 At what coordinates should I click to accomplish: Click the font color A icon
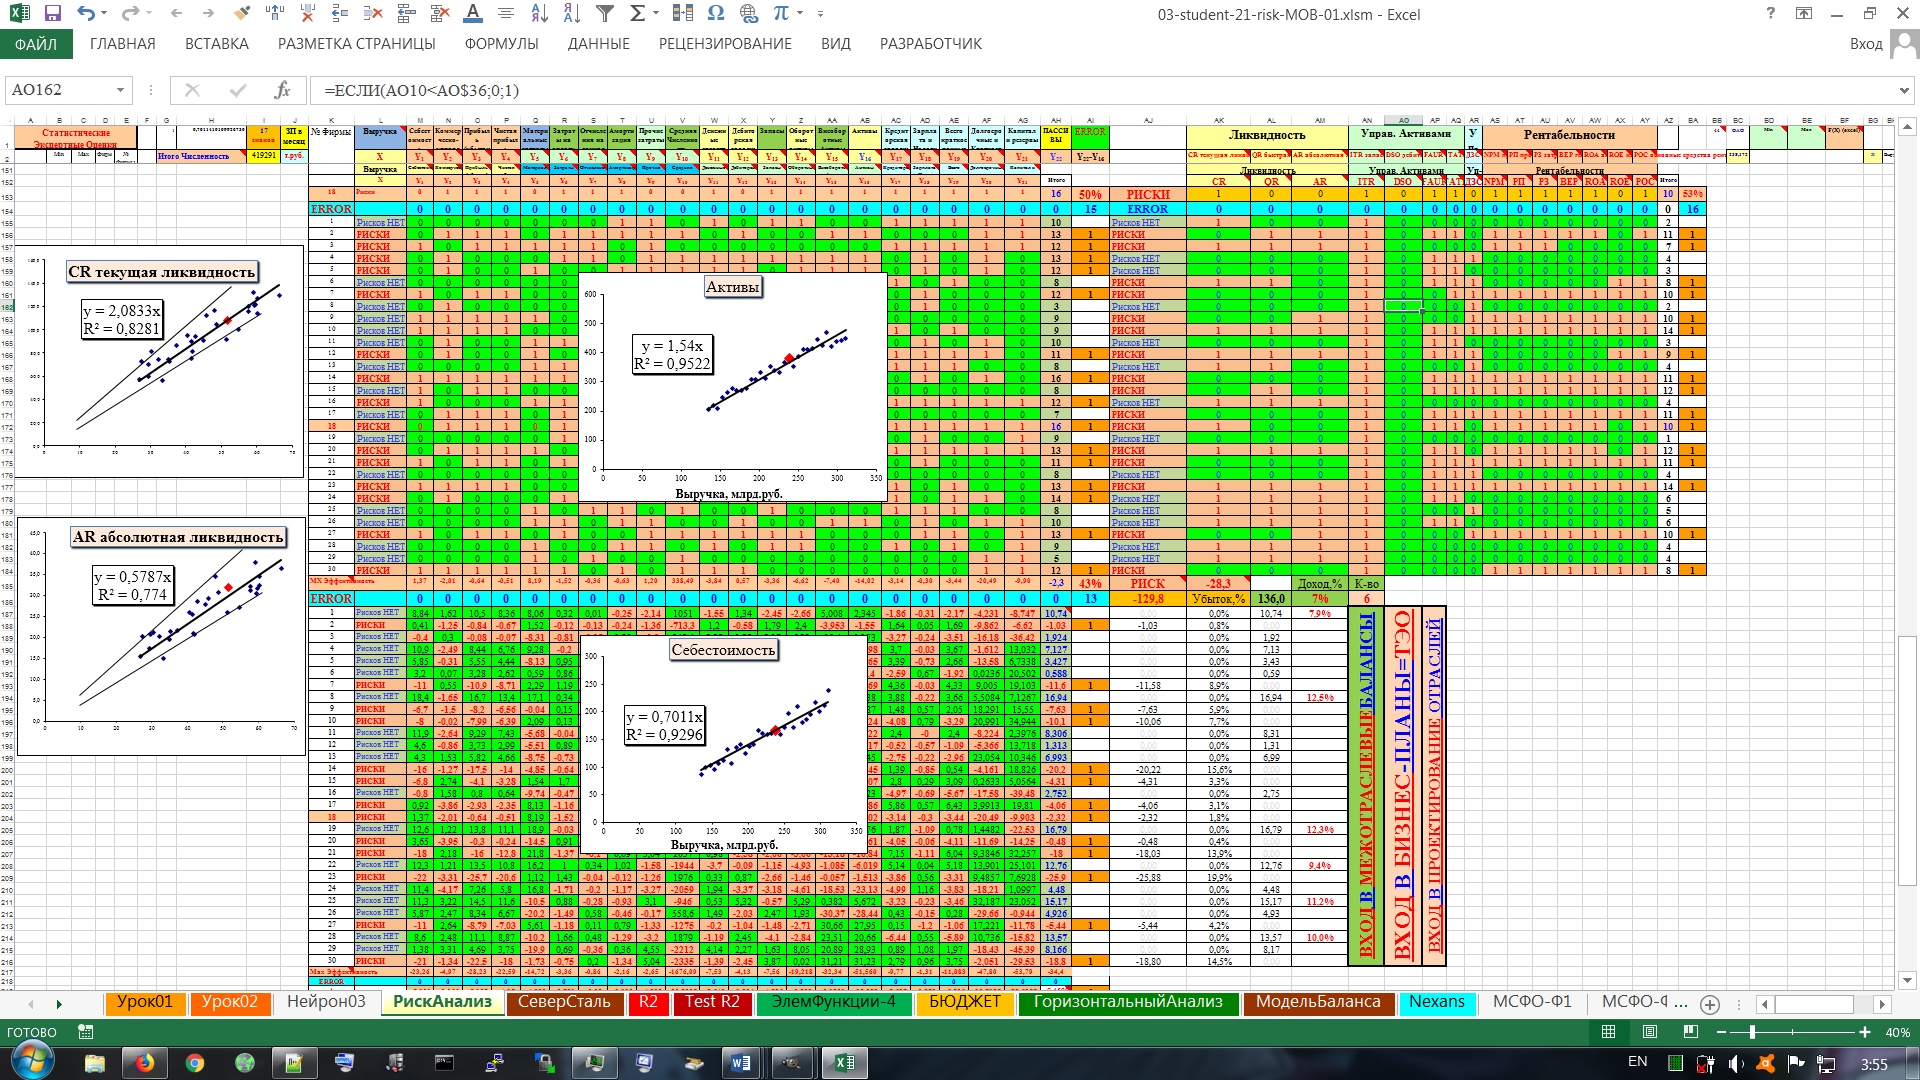click(x=473, y=14)
